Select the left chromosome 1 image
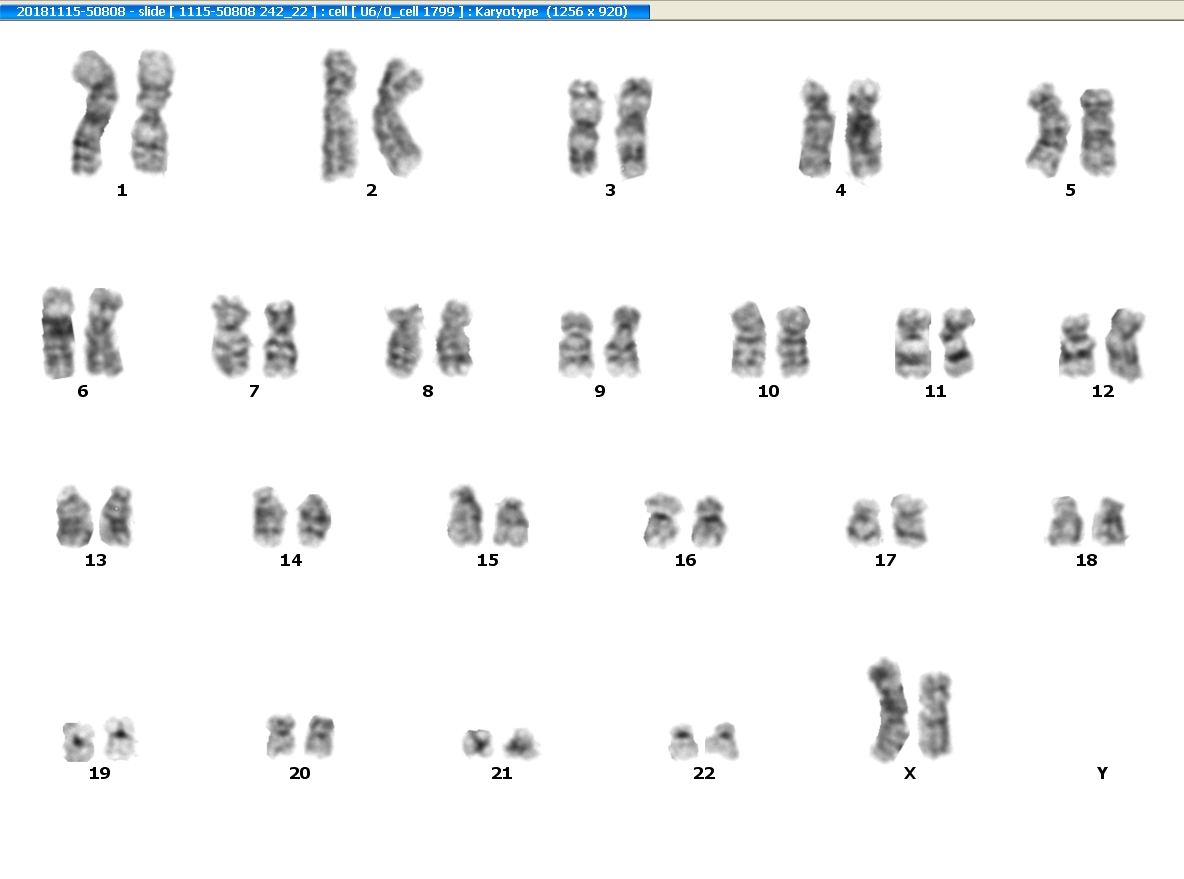Image resolution: width=1184 pixels, height=879 pixels. (x=94, y=113)
